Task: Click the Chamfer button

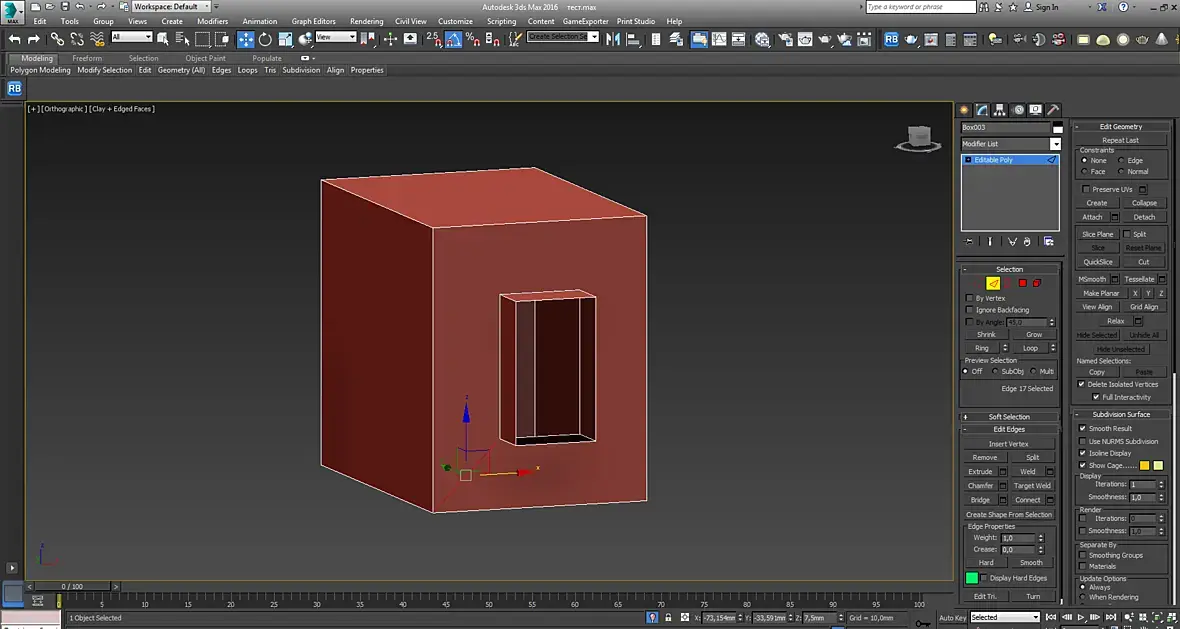Action: pyautogui.click(x=980, y=486)
